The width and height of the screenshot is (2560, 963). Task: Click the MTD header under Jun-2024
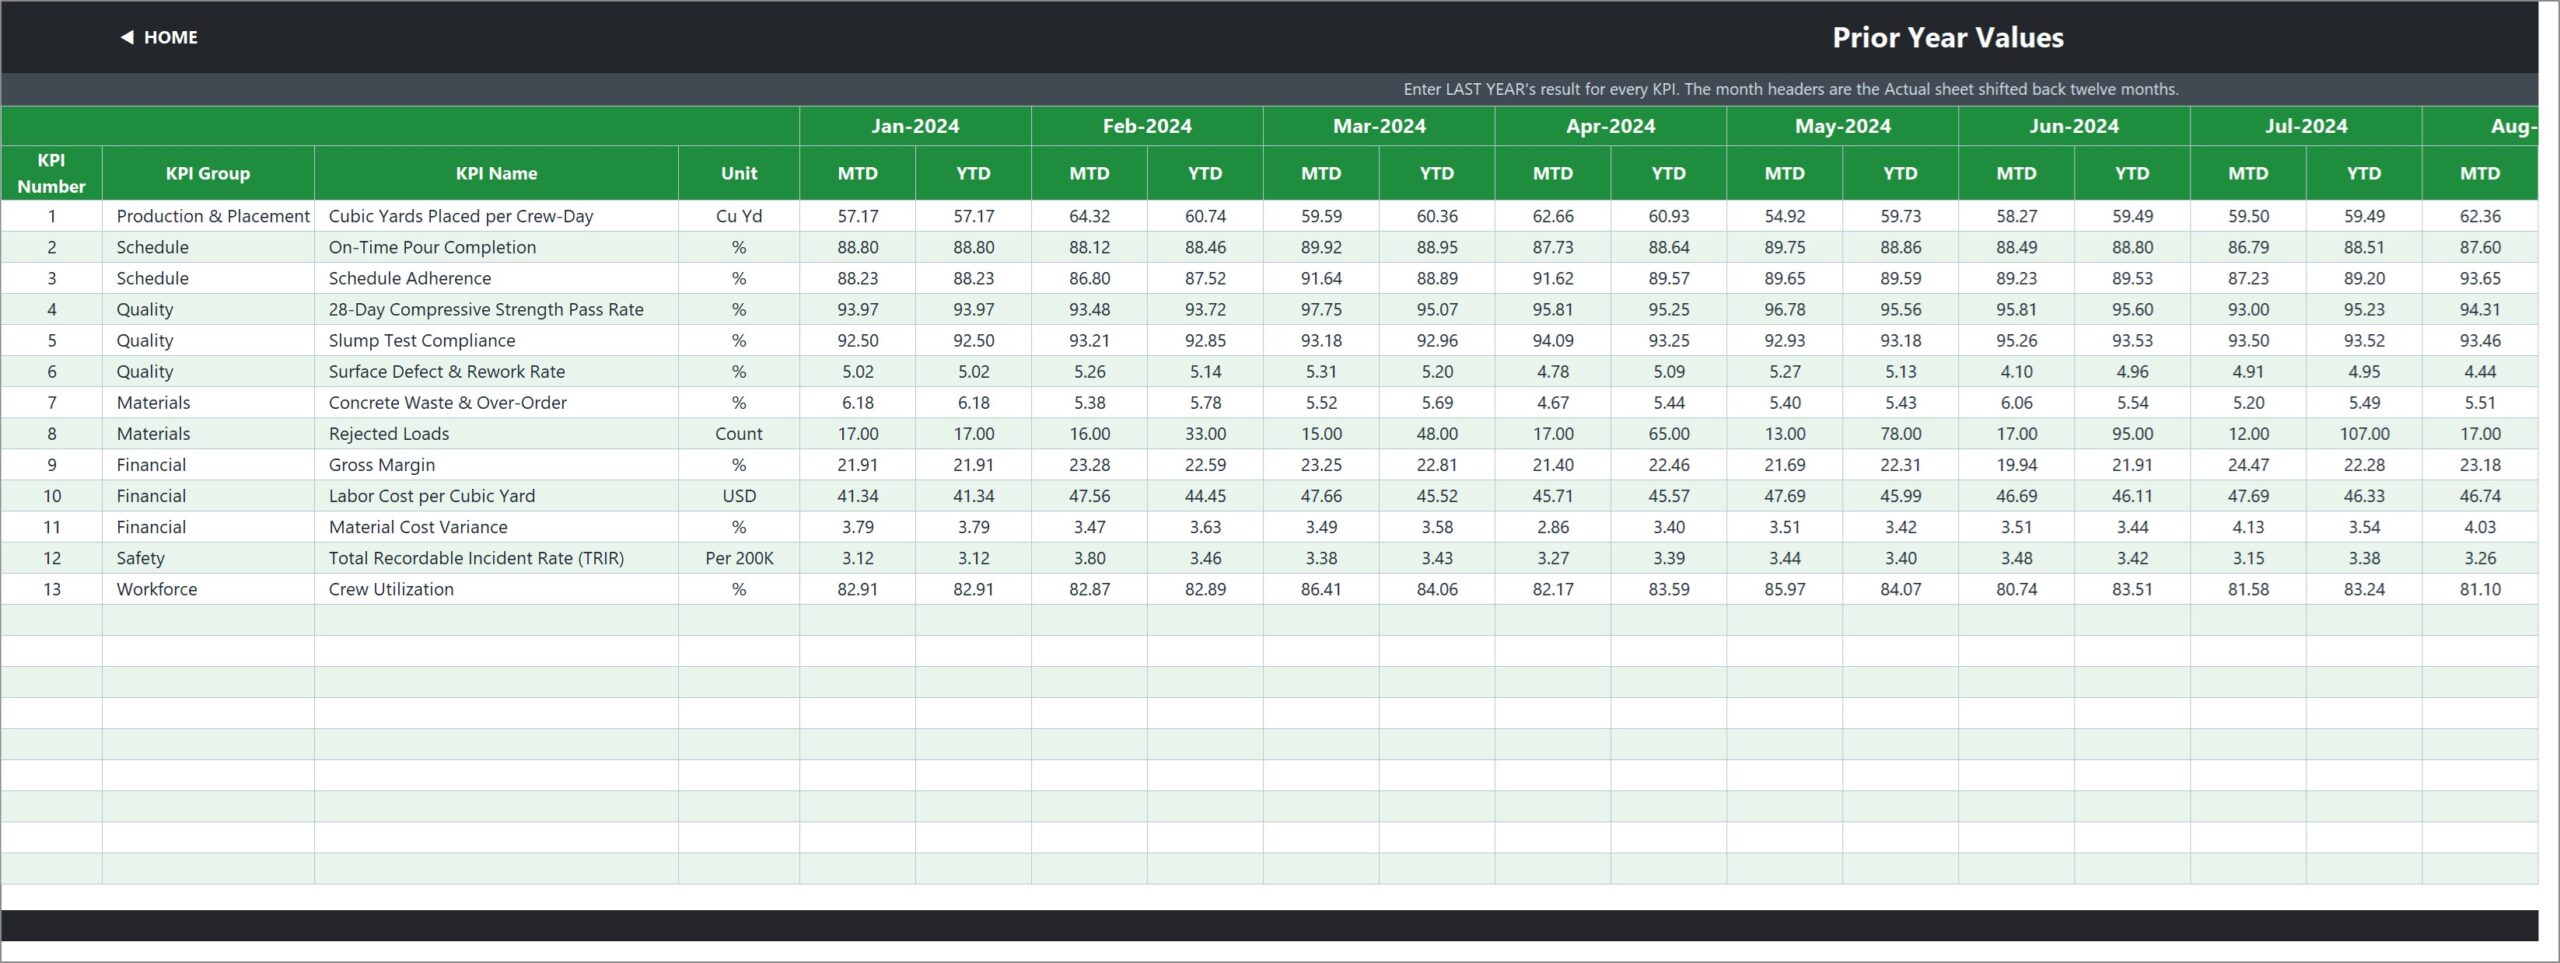2016,173
